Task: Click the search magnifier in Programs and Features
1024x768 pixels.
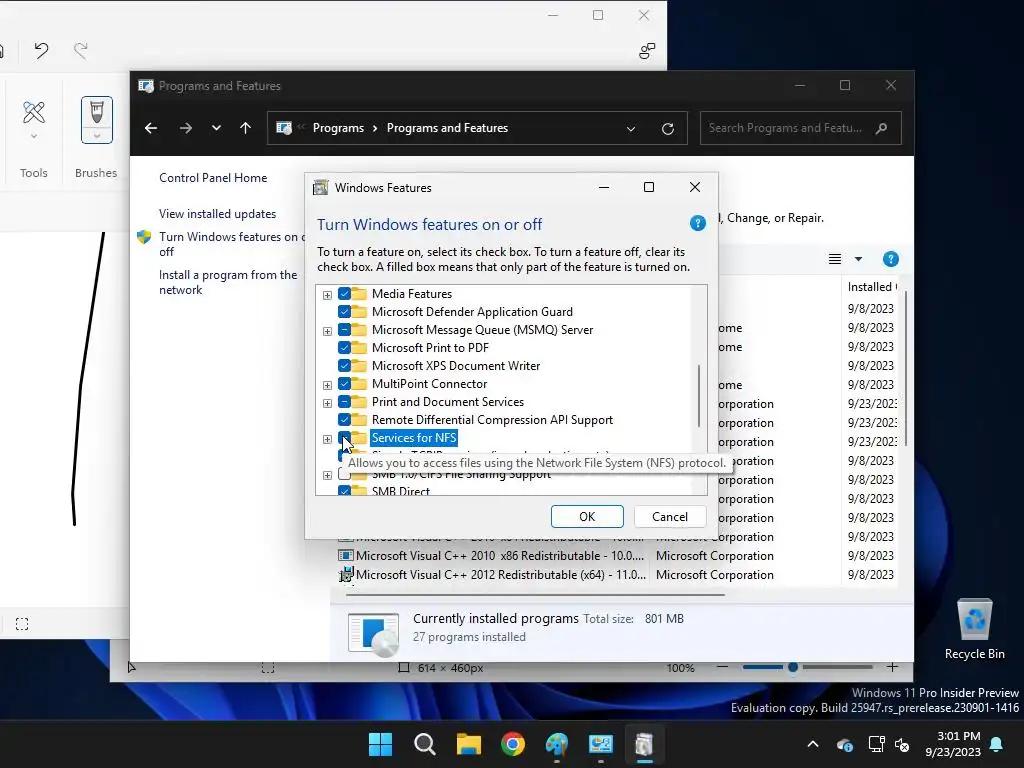Action: click(882, 128)
